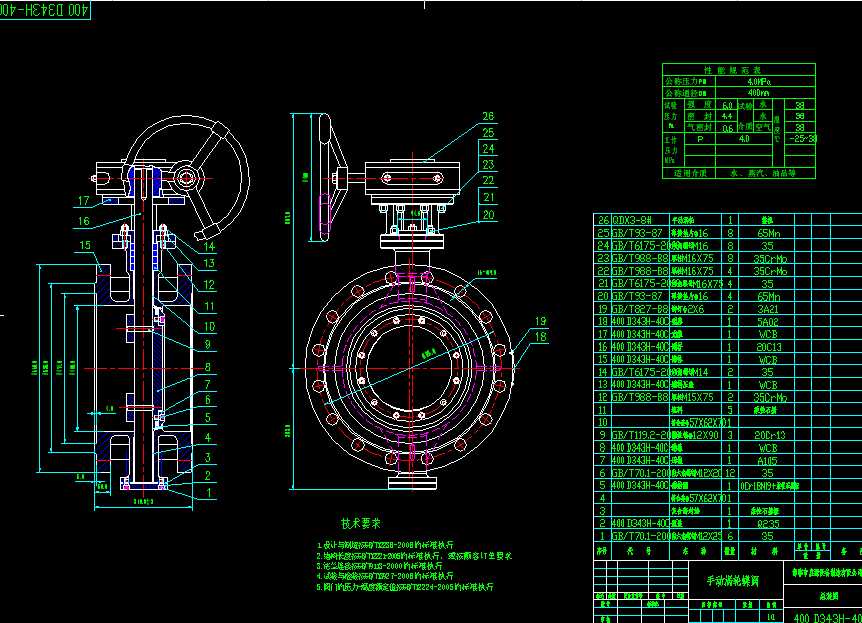The image size is (862, 623).
Task: Click 65Mn material in parts list row 25
Action: (x=769, y=233)
